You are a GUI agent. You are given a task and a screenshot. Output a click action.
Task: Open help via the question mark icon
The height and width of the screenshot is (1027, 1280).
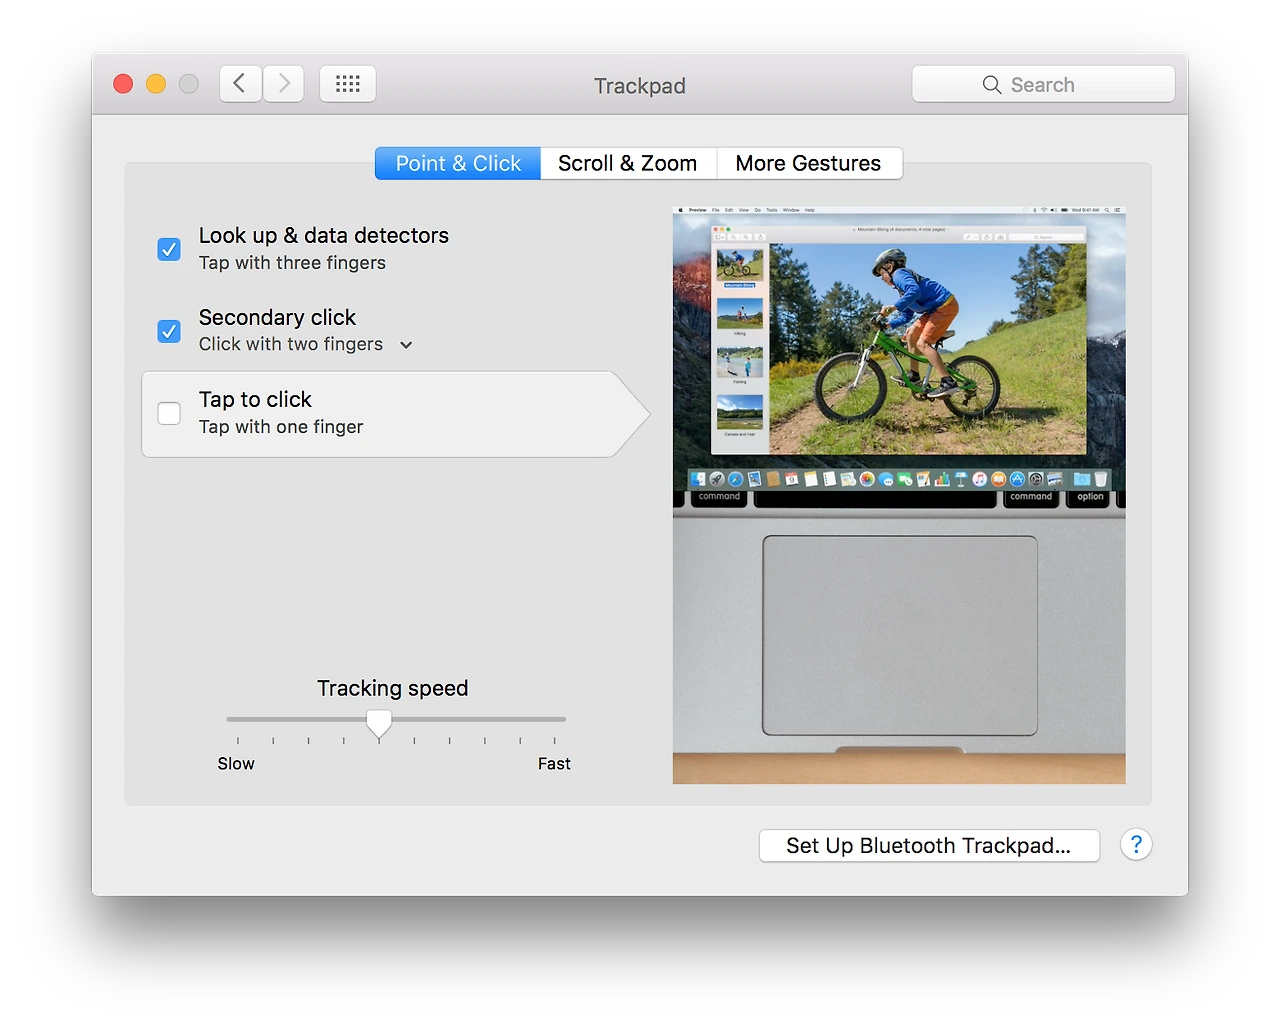pos(1136,845)
